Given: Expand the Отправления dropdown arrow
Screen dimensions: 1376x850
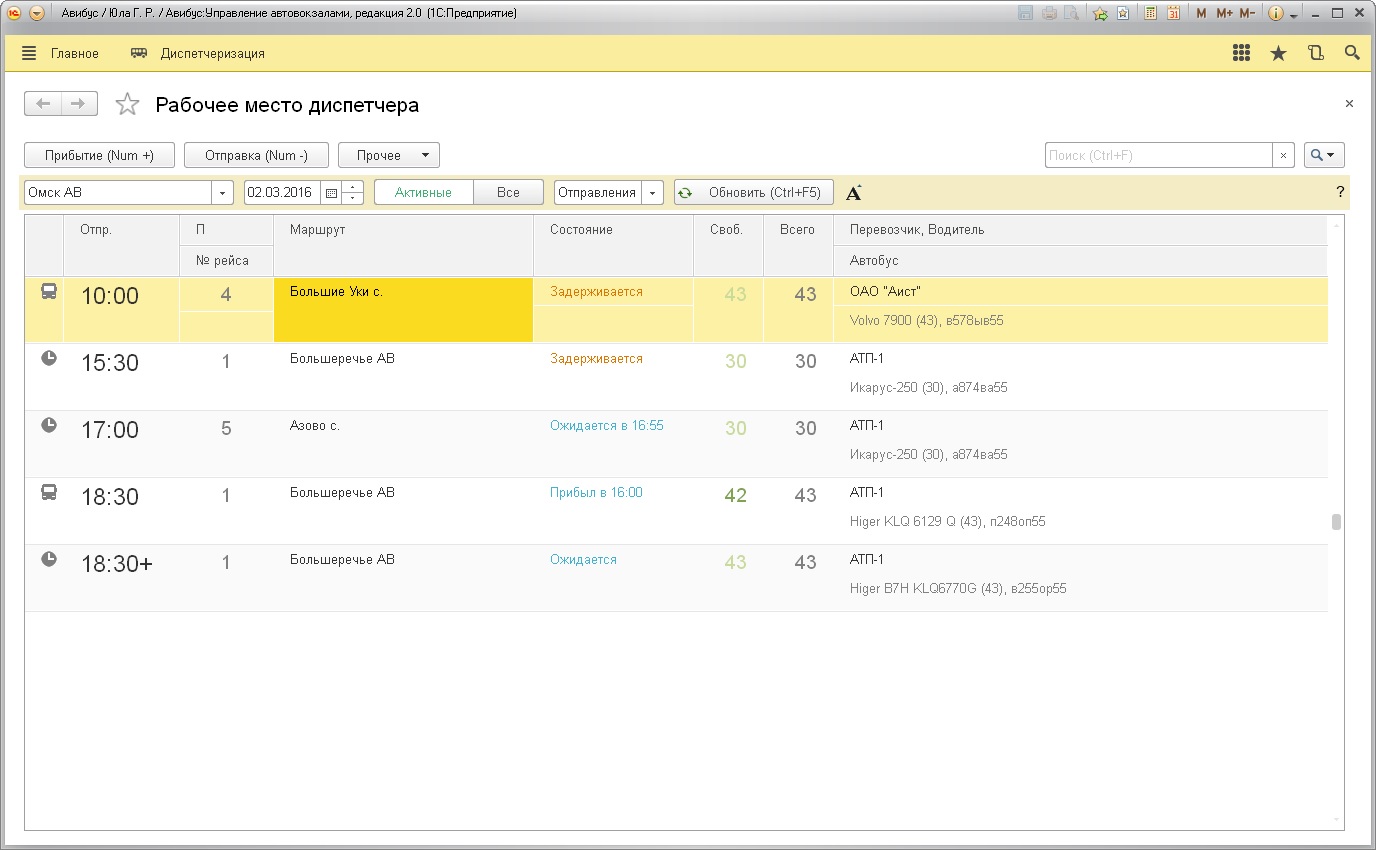Looking at the screenshot, I should 653,193.
